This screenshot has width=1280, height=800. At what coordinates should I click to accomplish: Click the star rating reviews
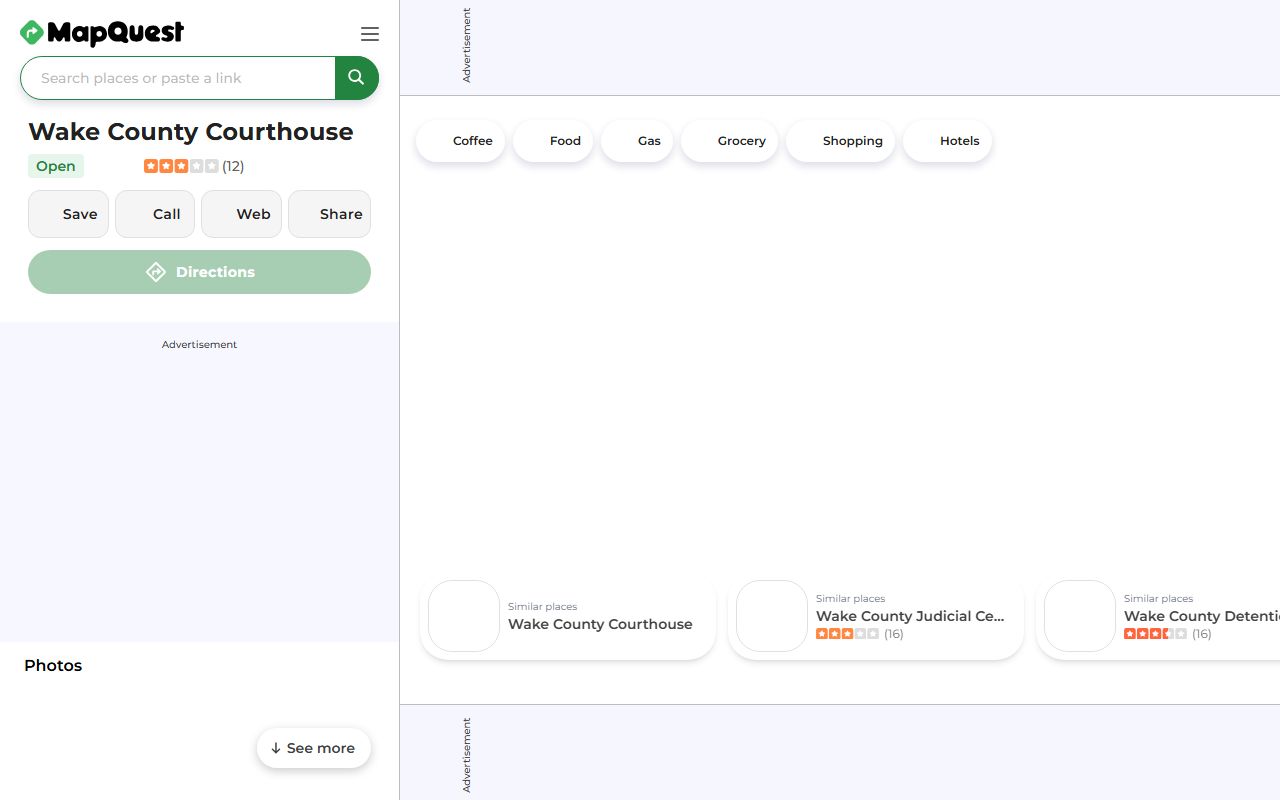click(193, 166)
